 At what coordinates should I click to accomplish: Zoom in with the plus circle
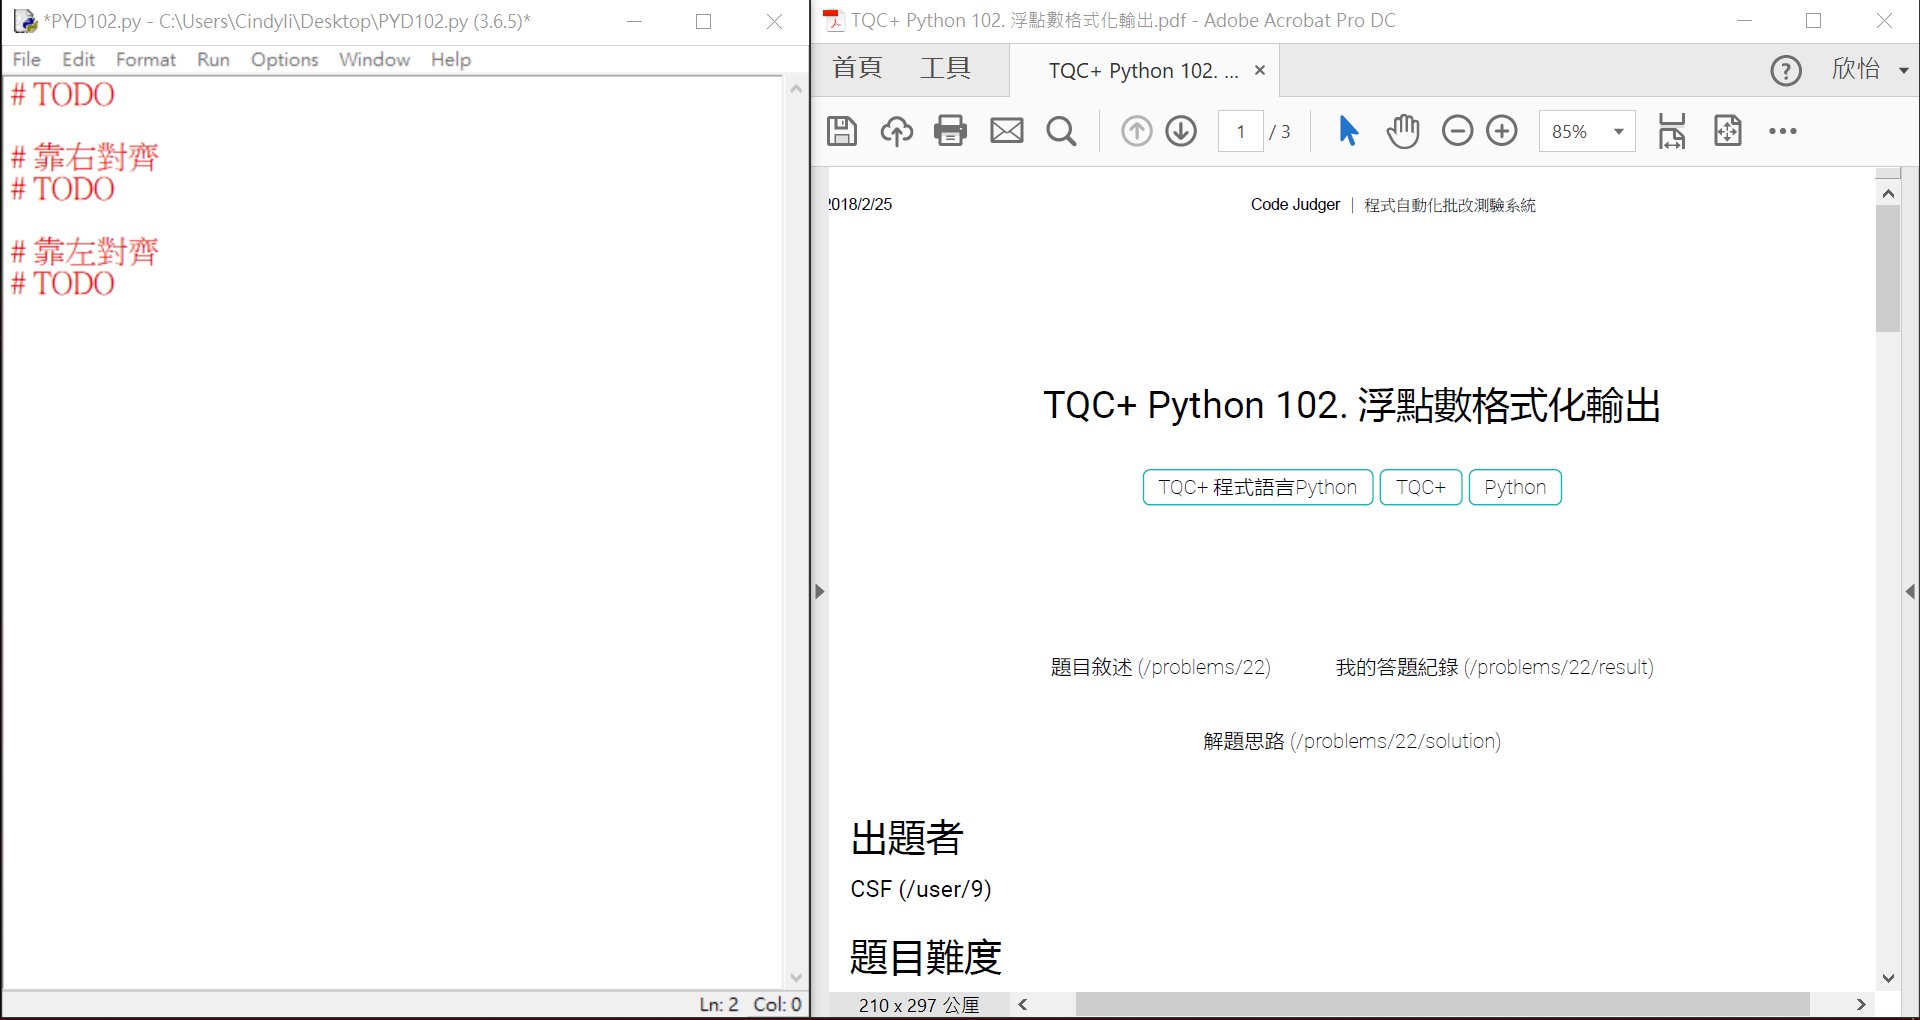click(x=1502, y=131)
